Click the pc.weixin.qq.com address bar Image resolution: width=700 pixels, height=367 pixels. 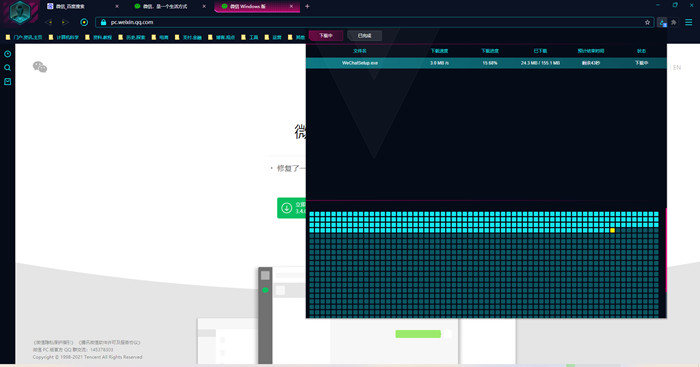click(374, 22)
